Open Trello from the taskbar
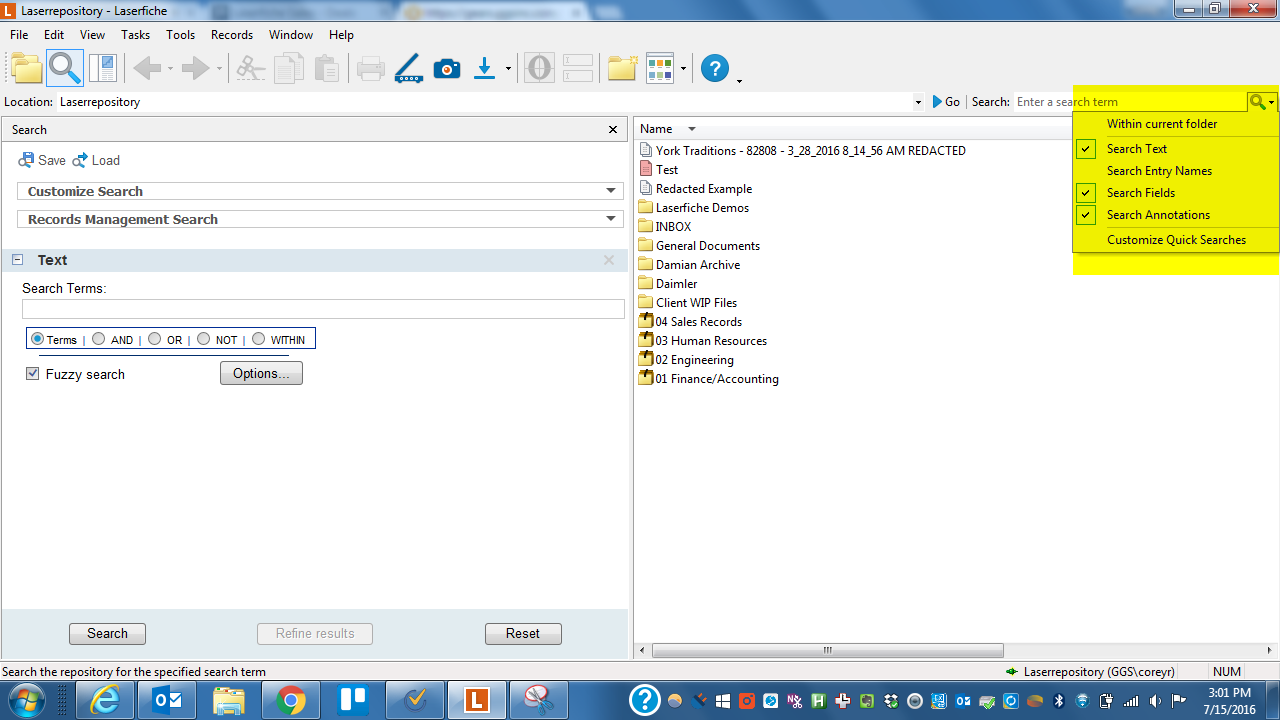 tap(353, 700)
